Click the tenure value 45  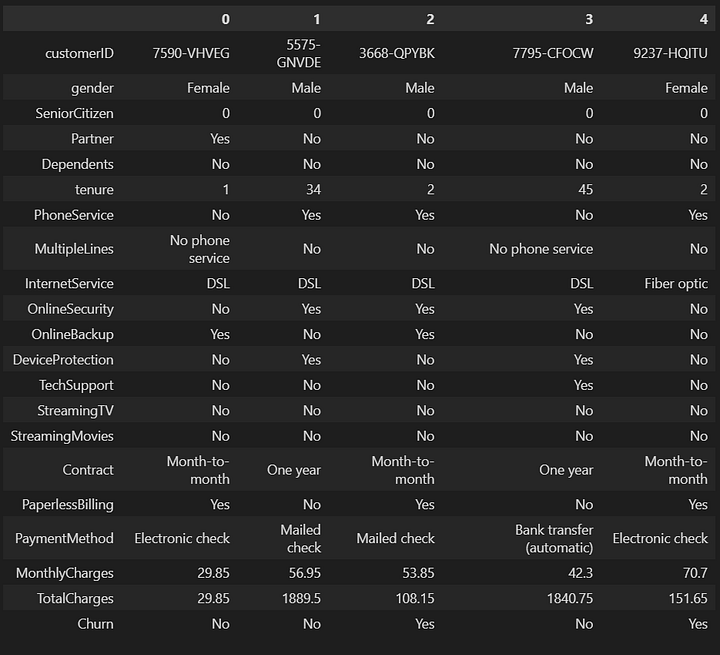coord(585,189)
